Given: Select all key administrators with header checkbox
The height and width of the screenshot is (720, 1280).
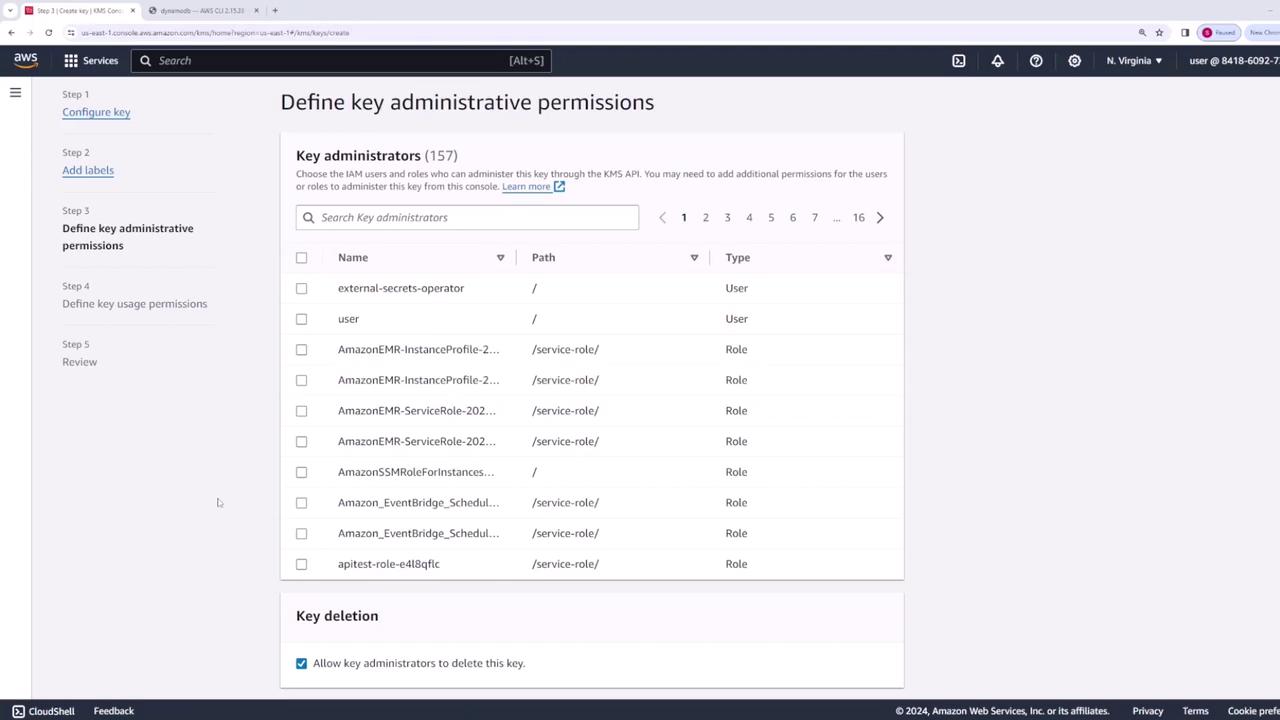Looking at the screenshot, I should pyautogui.click(x=301, y=258).
